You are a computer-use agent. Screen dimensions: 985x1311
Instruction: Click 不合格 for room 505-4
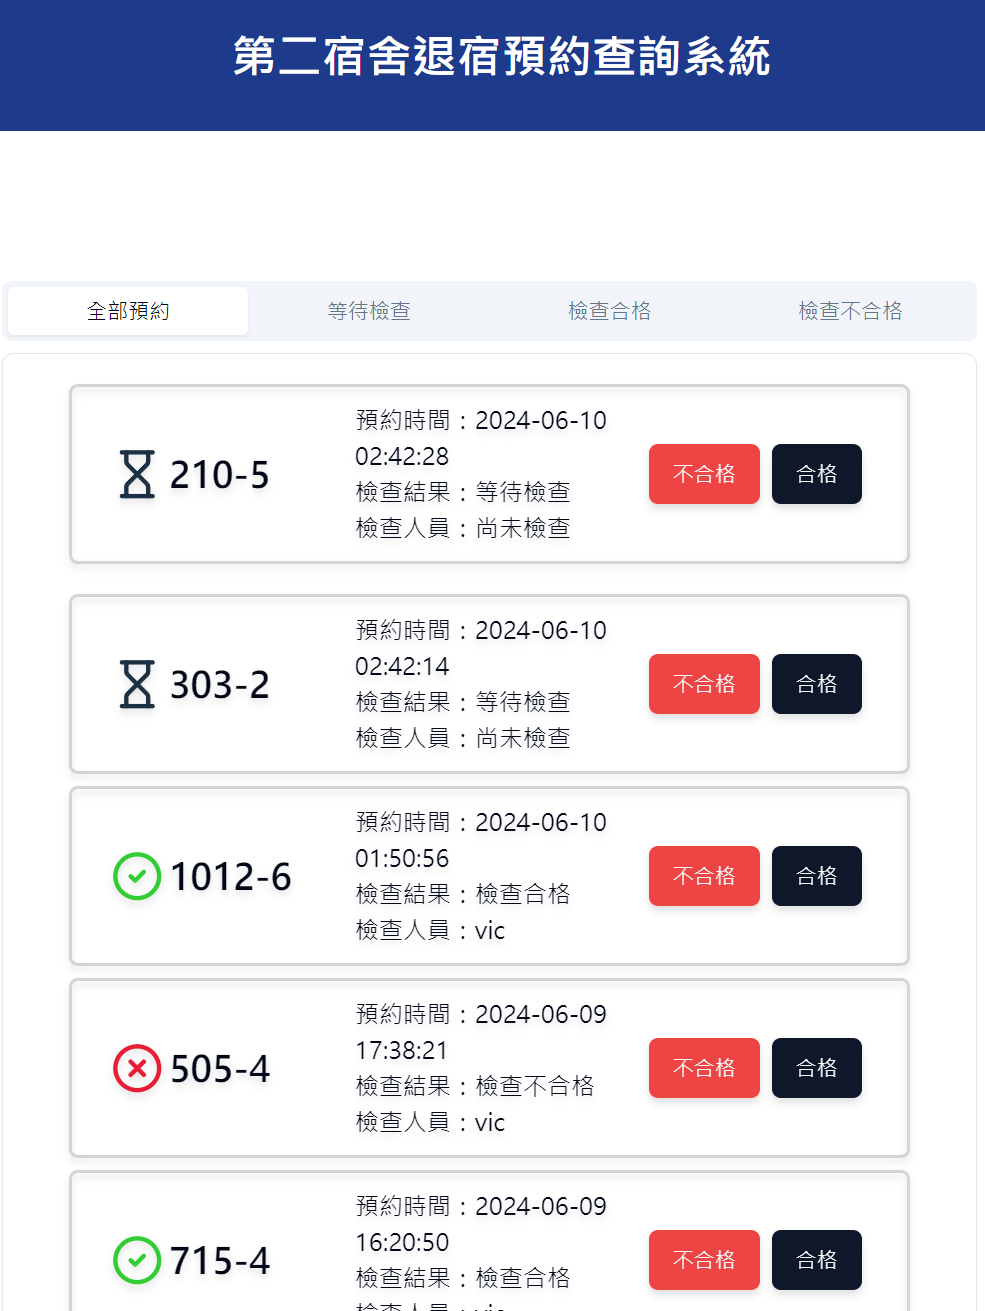coord(704,1068)
